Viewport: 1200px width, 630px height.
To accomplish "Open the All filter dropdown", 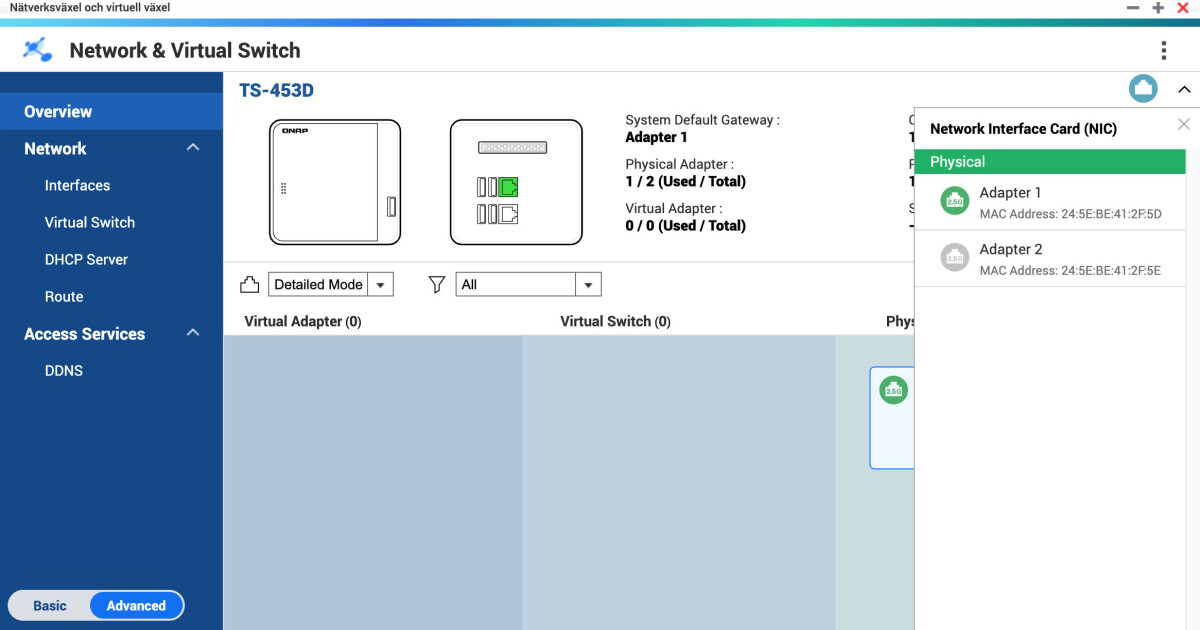I will point(528,284).
